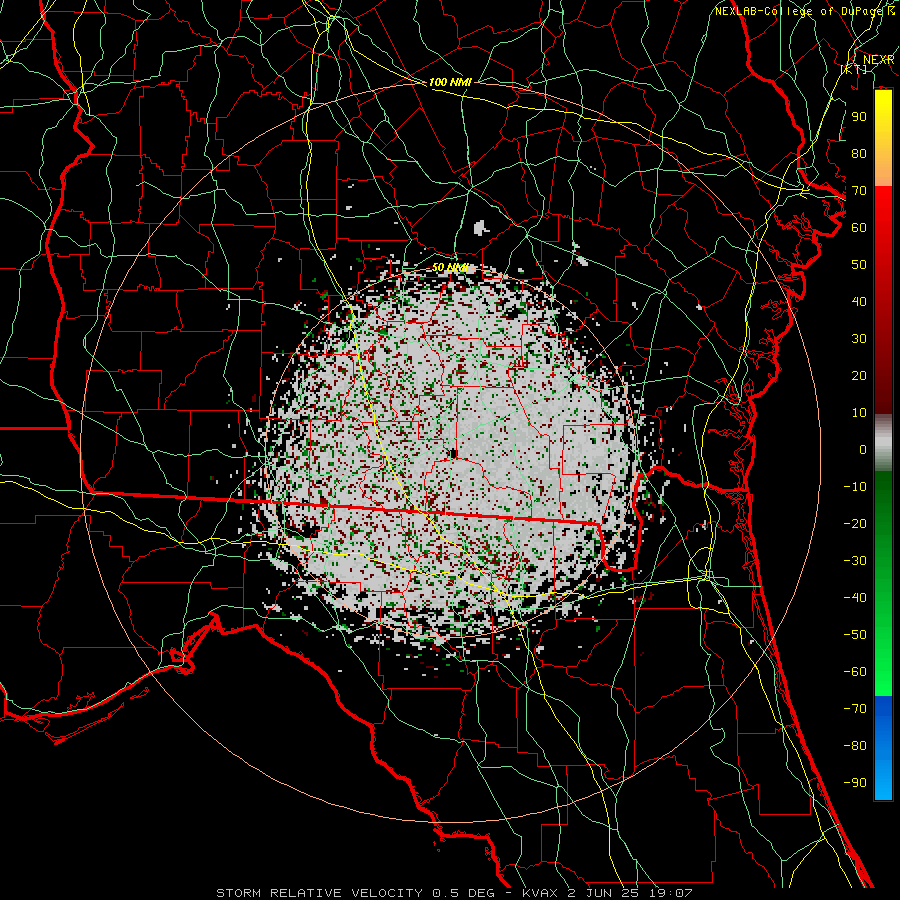Click the "100 NMI" range ring label
Image resolution: width=900 pixels, height=900 pixels.
[450, 82]
